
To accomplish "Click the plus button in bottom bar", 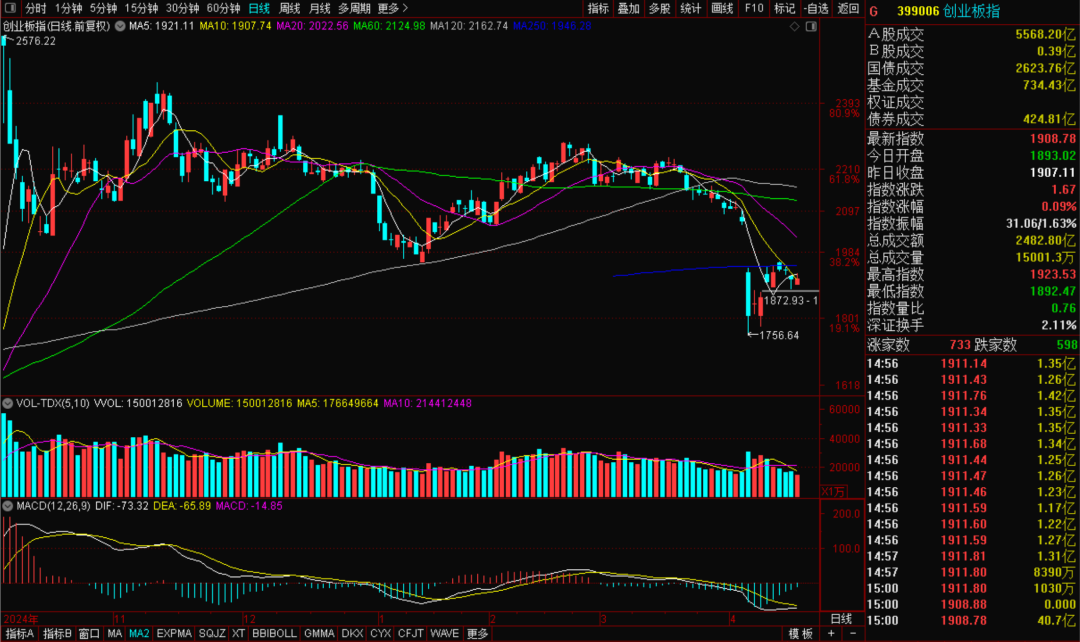I will click(x=831, y=634).
